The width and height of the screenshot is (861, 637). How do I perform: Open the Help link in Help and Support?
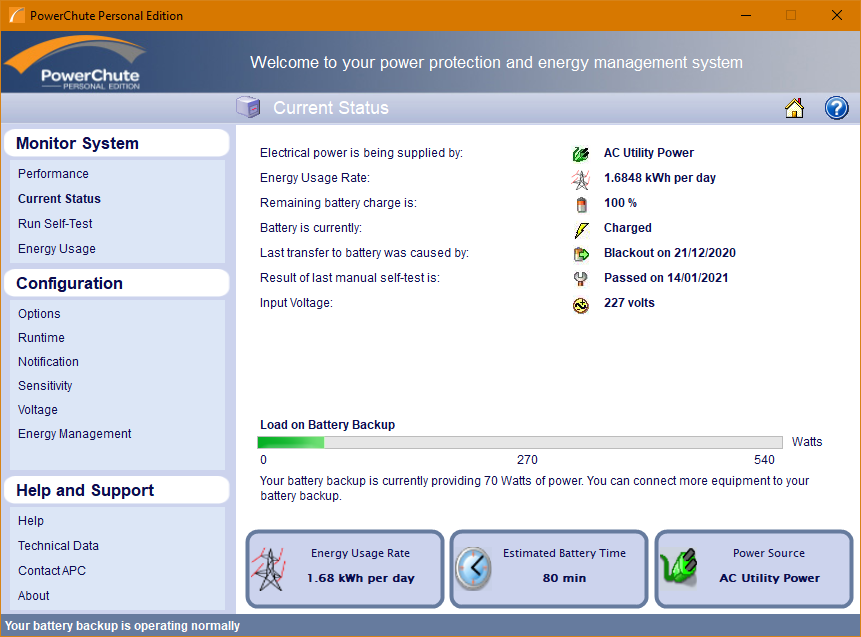point(31,521)
